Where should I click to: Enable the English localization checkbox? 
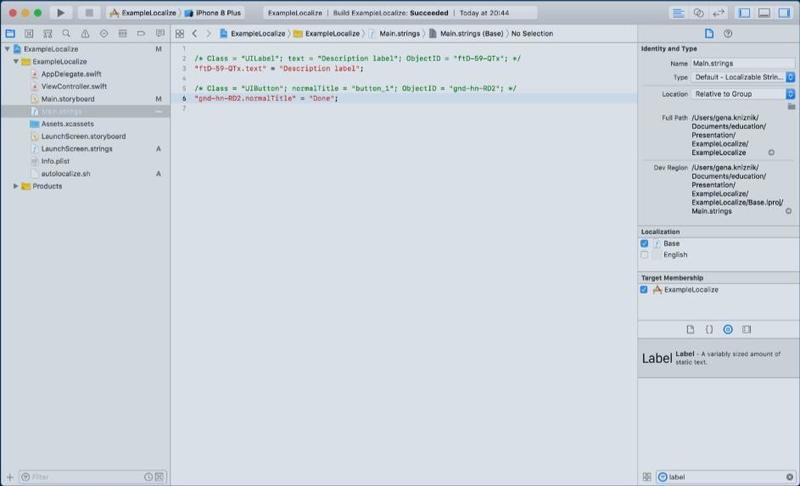(x=645, y=255)
